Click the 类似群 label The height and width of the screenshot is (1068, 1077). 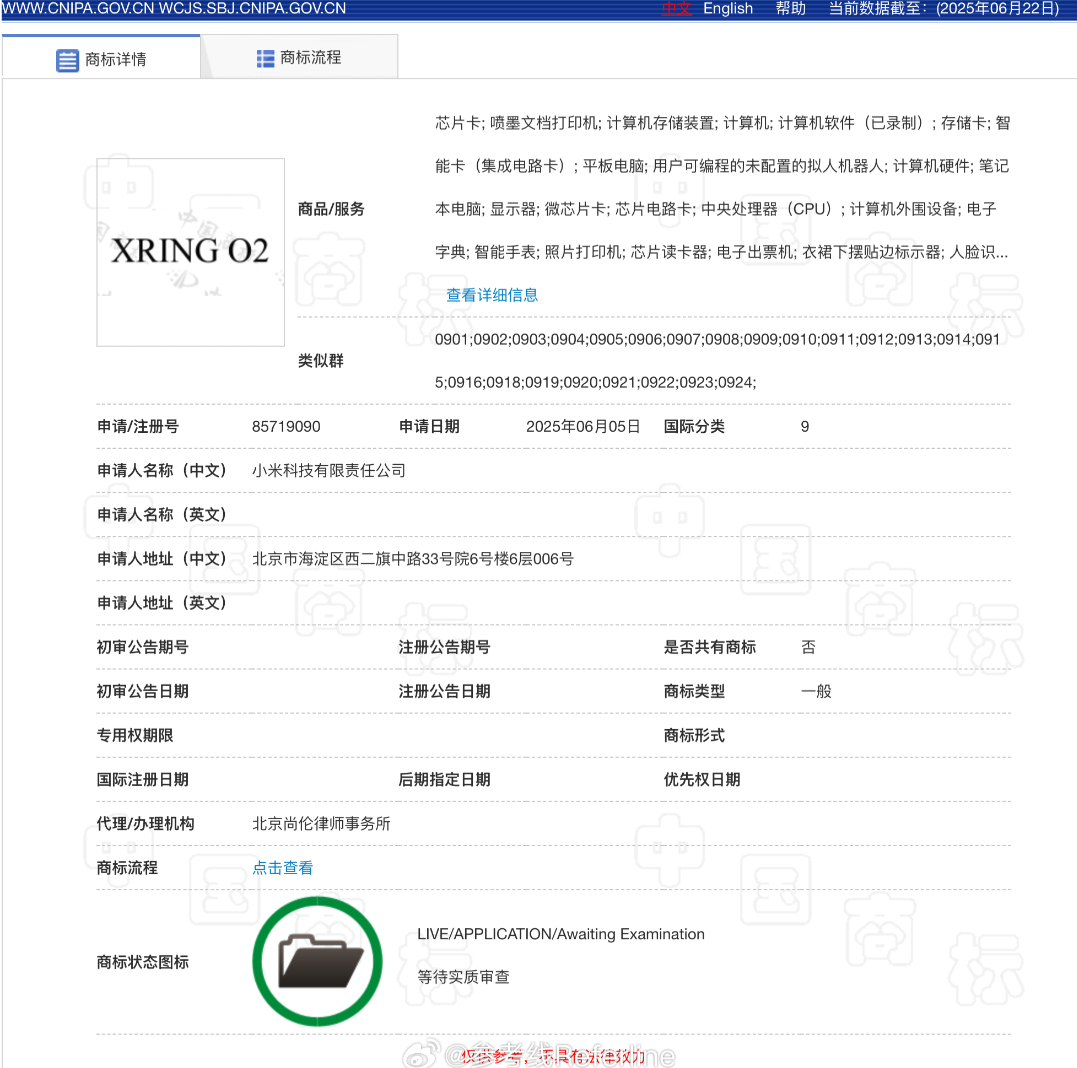[x=321, y=361]
